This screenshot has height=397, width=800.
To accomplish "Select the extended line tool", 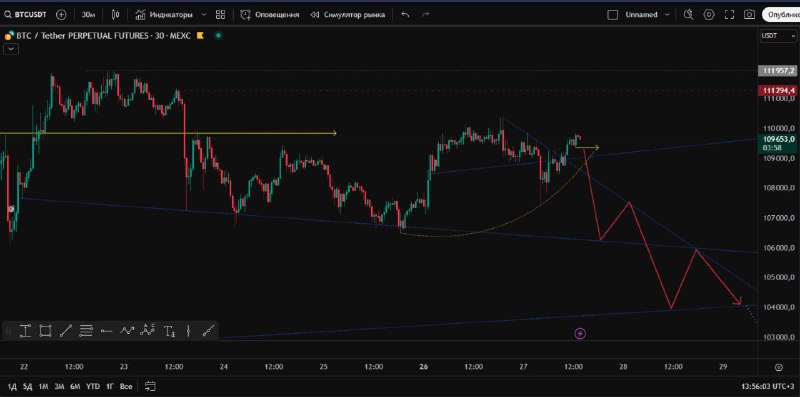I will pyautogui.click(x=208, y=331).
